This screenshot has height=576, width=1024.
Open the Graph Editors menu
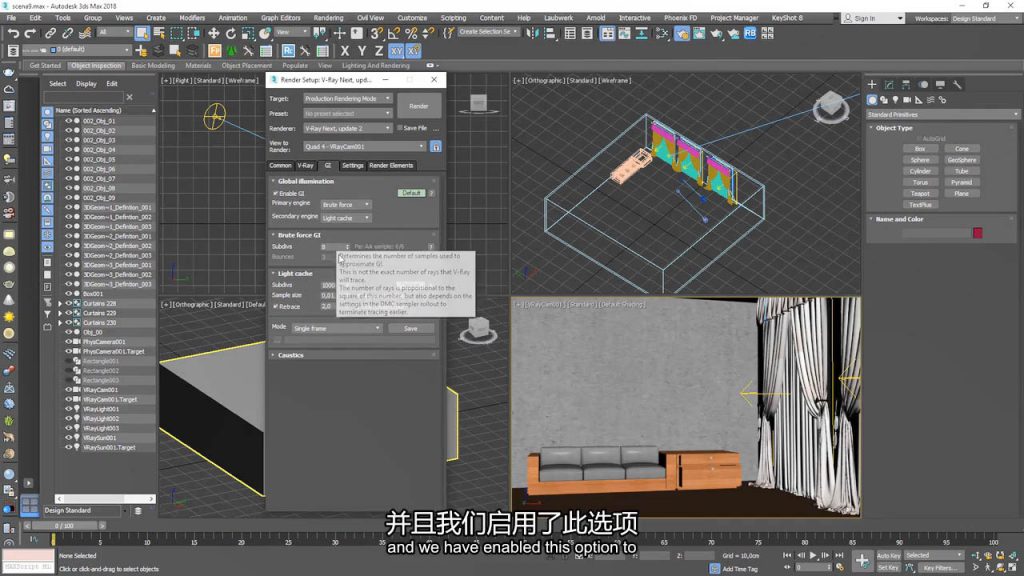coord(281,18)
